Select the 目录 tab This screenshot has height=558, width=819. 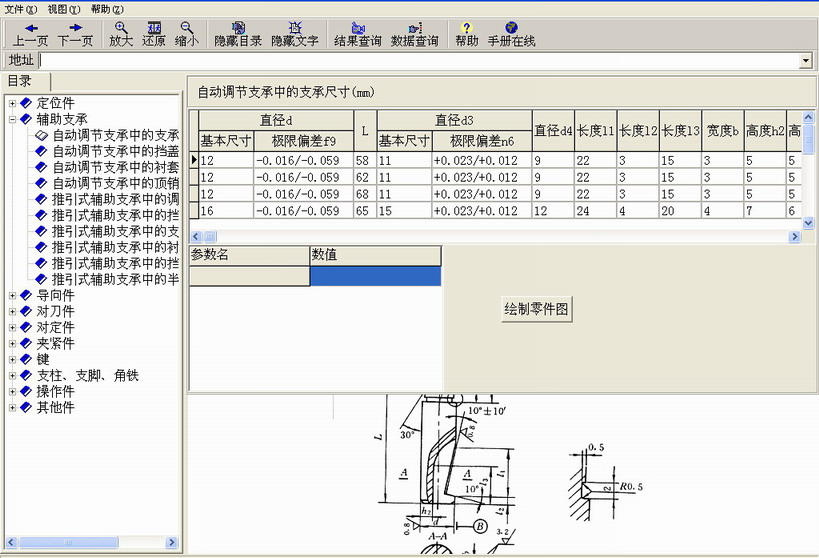pos(26,82)
